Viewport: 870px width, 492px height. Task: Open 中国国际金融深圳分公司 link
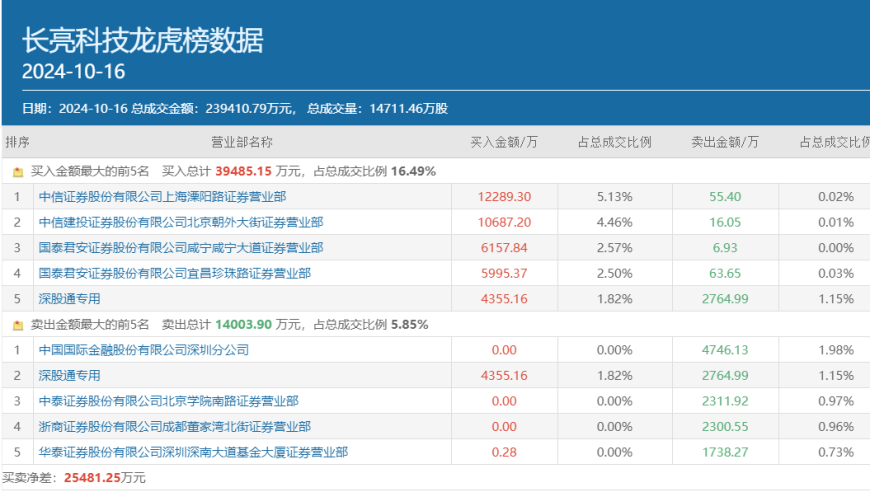pos(144,350)
